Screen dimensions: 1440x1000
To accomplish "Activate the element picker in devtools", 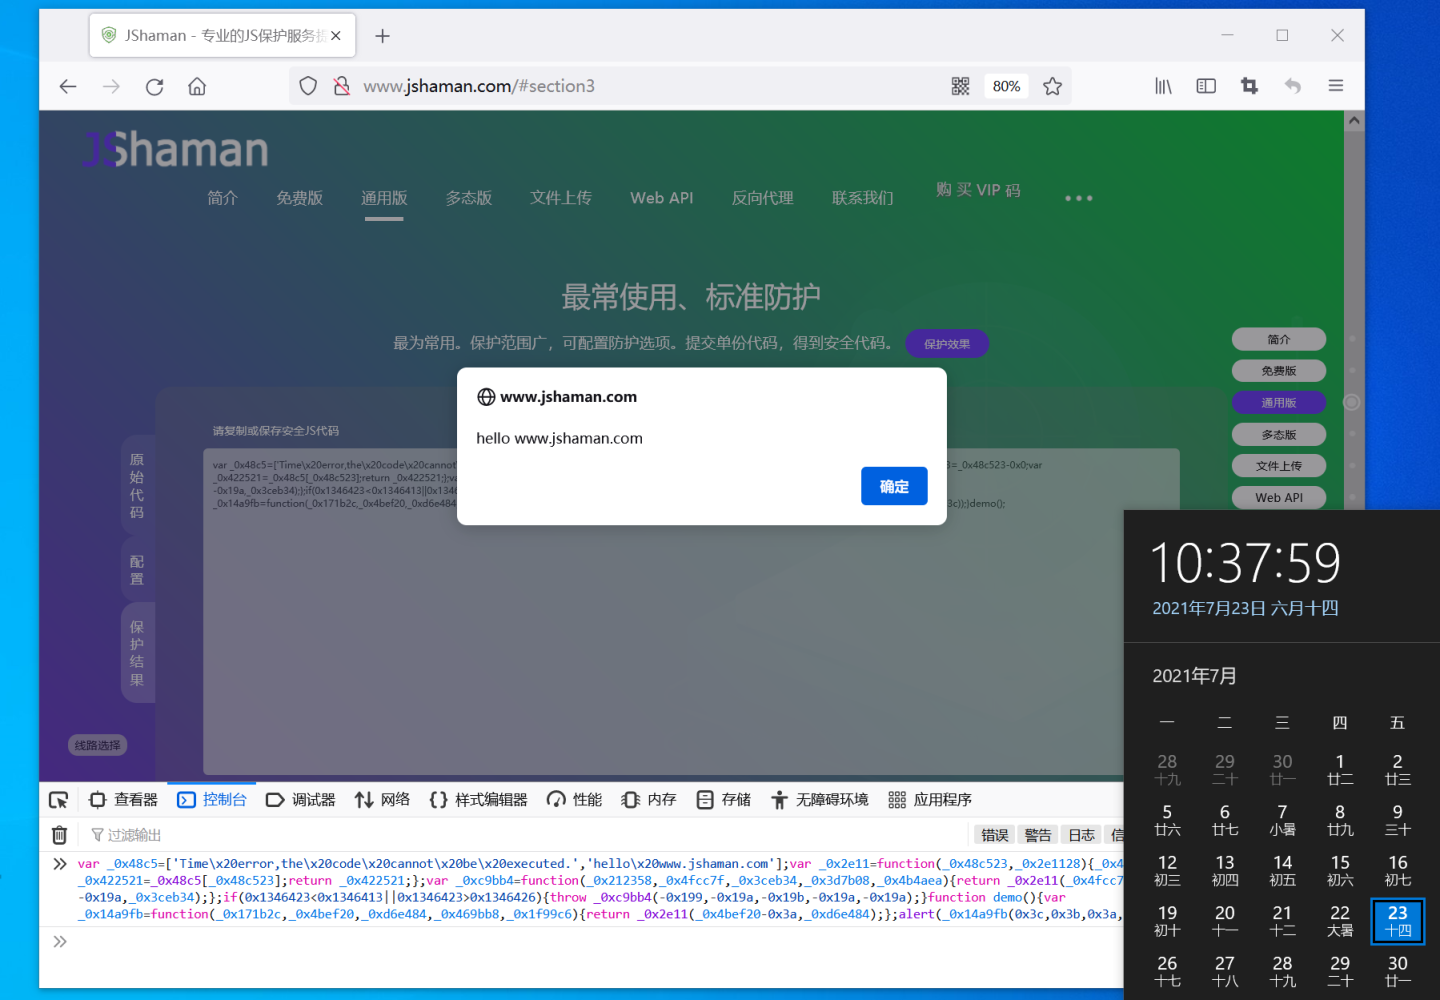I will [x=59, y=800].
